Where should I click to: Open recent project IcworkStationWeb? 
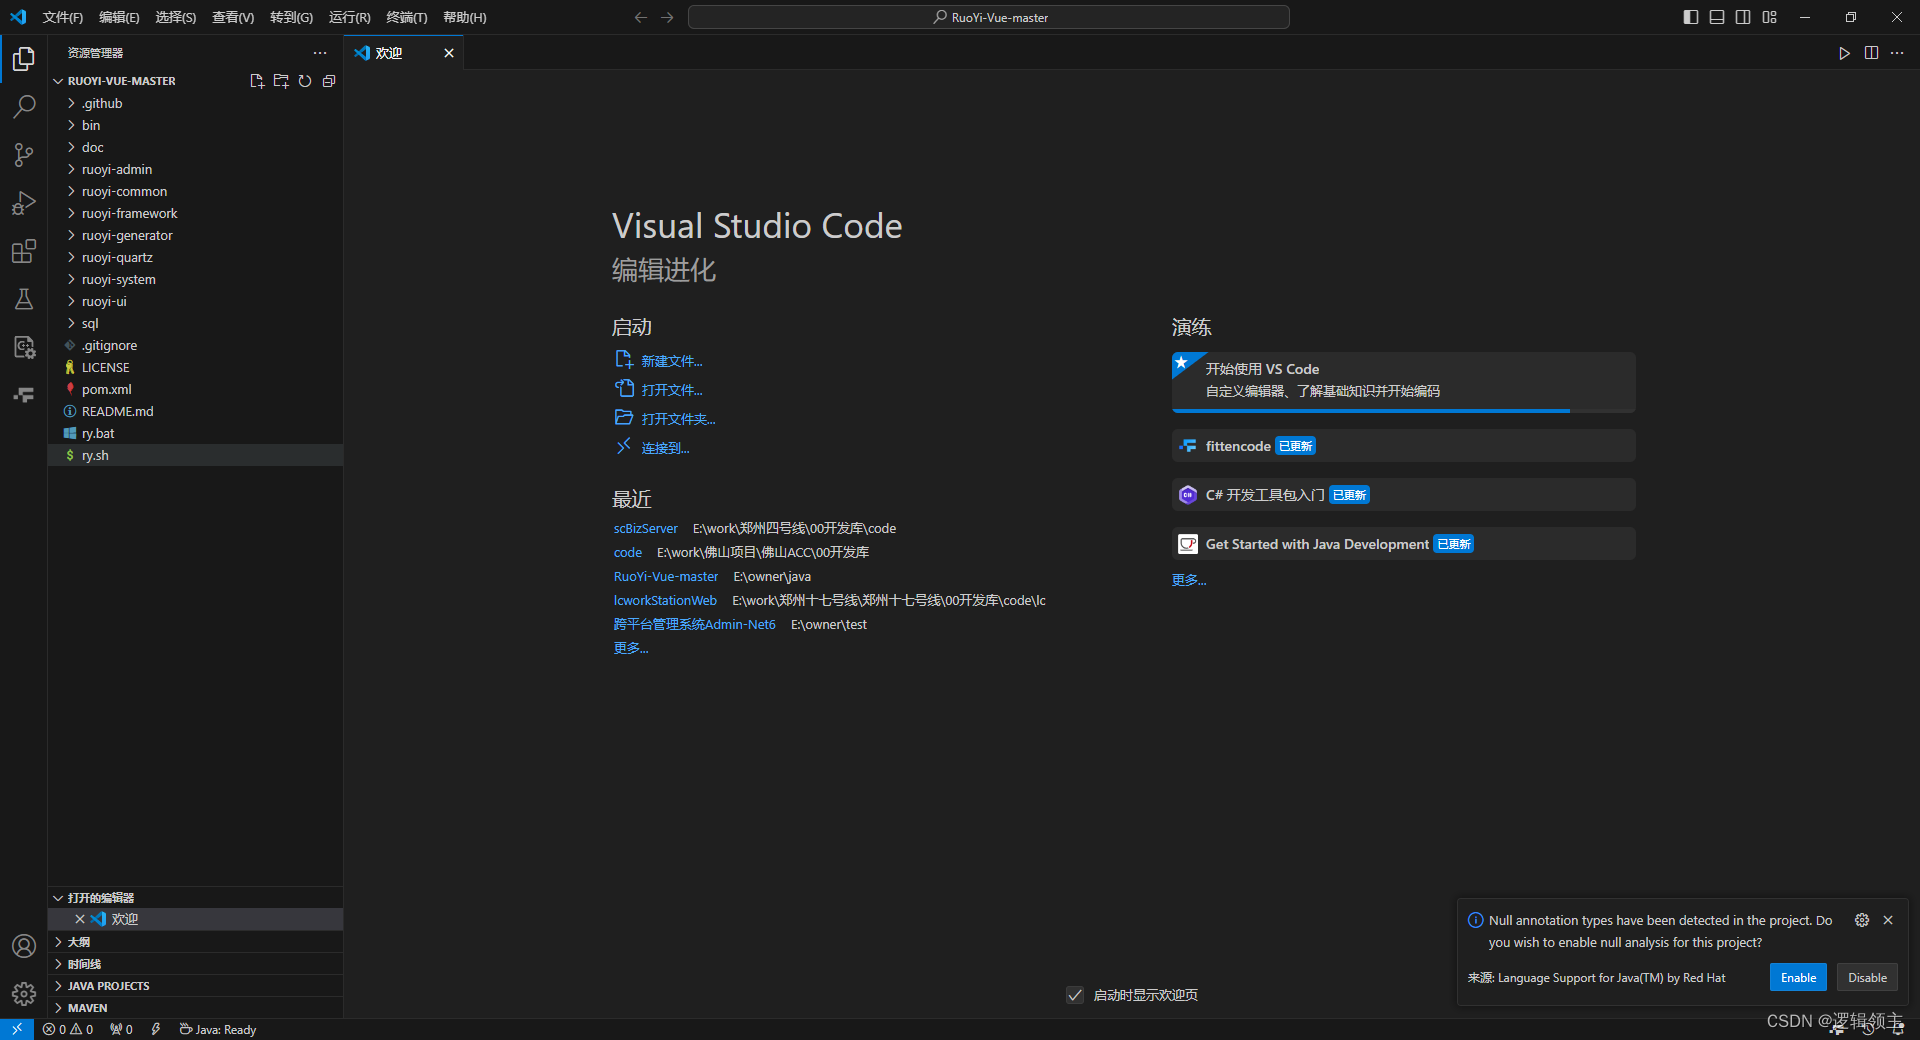pyautogui.click(x=665, y=600)
